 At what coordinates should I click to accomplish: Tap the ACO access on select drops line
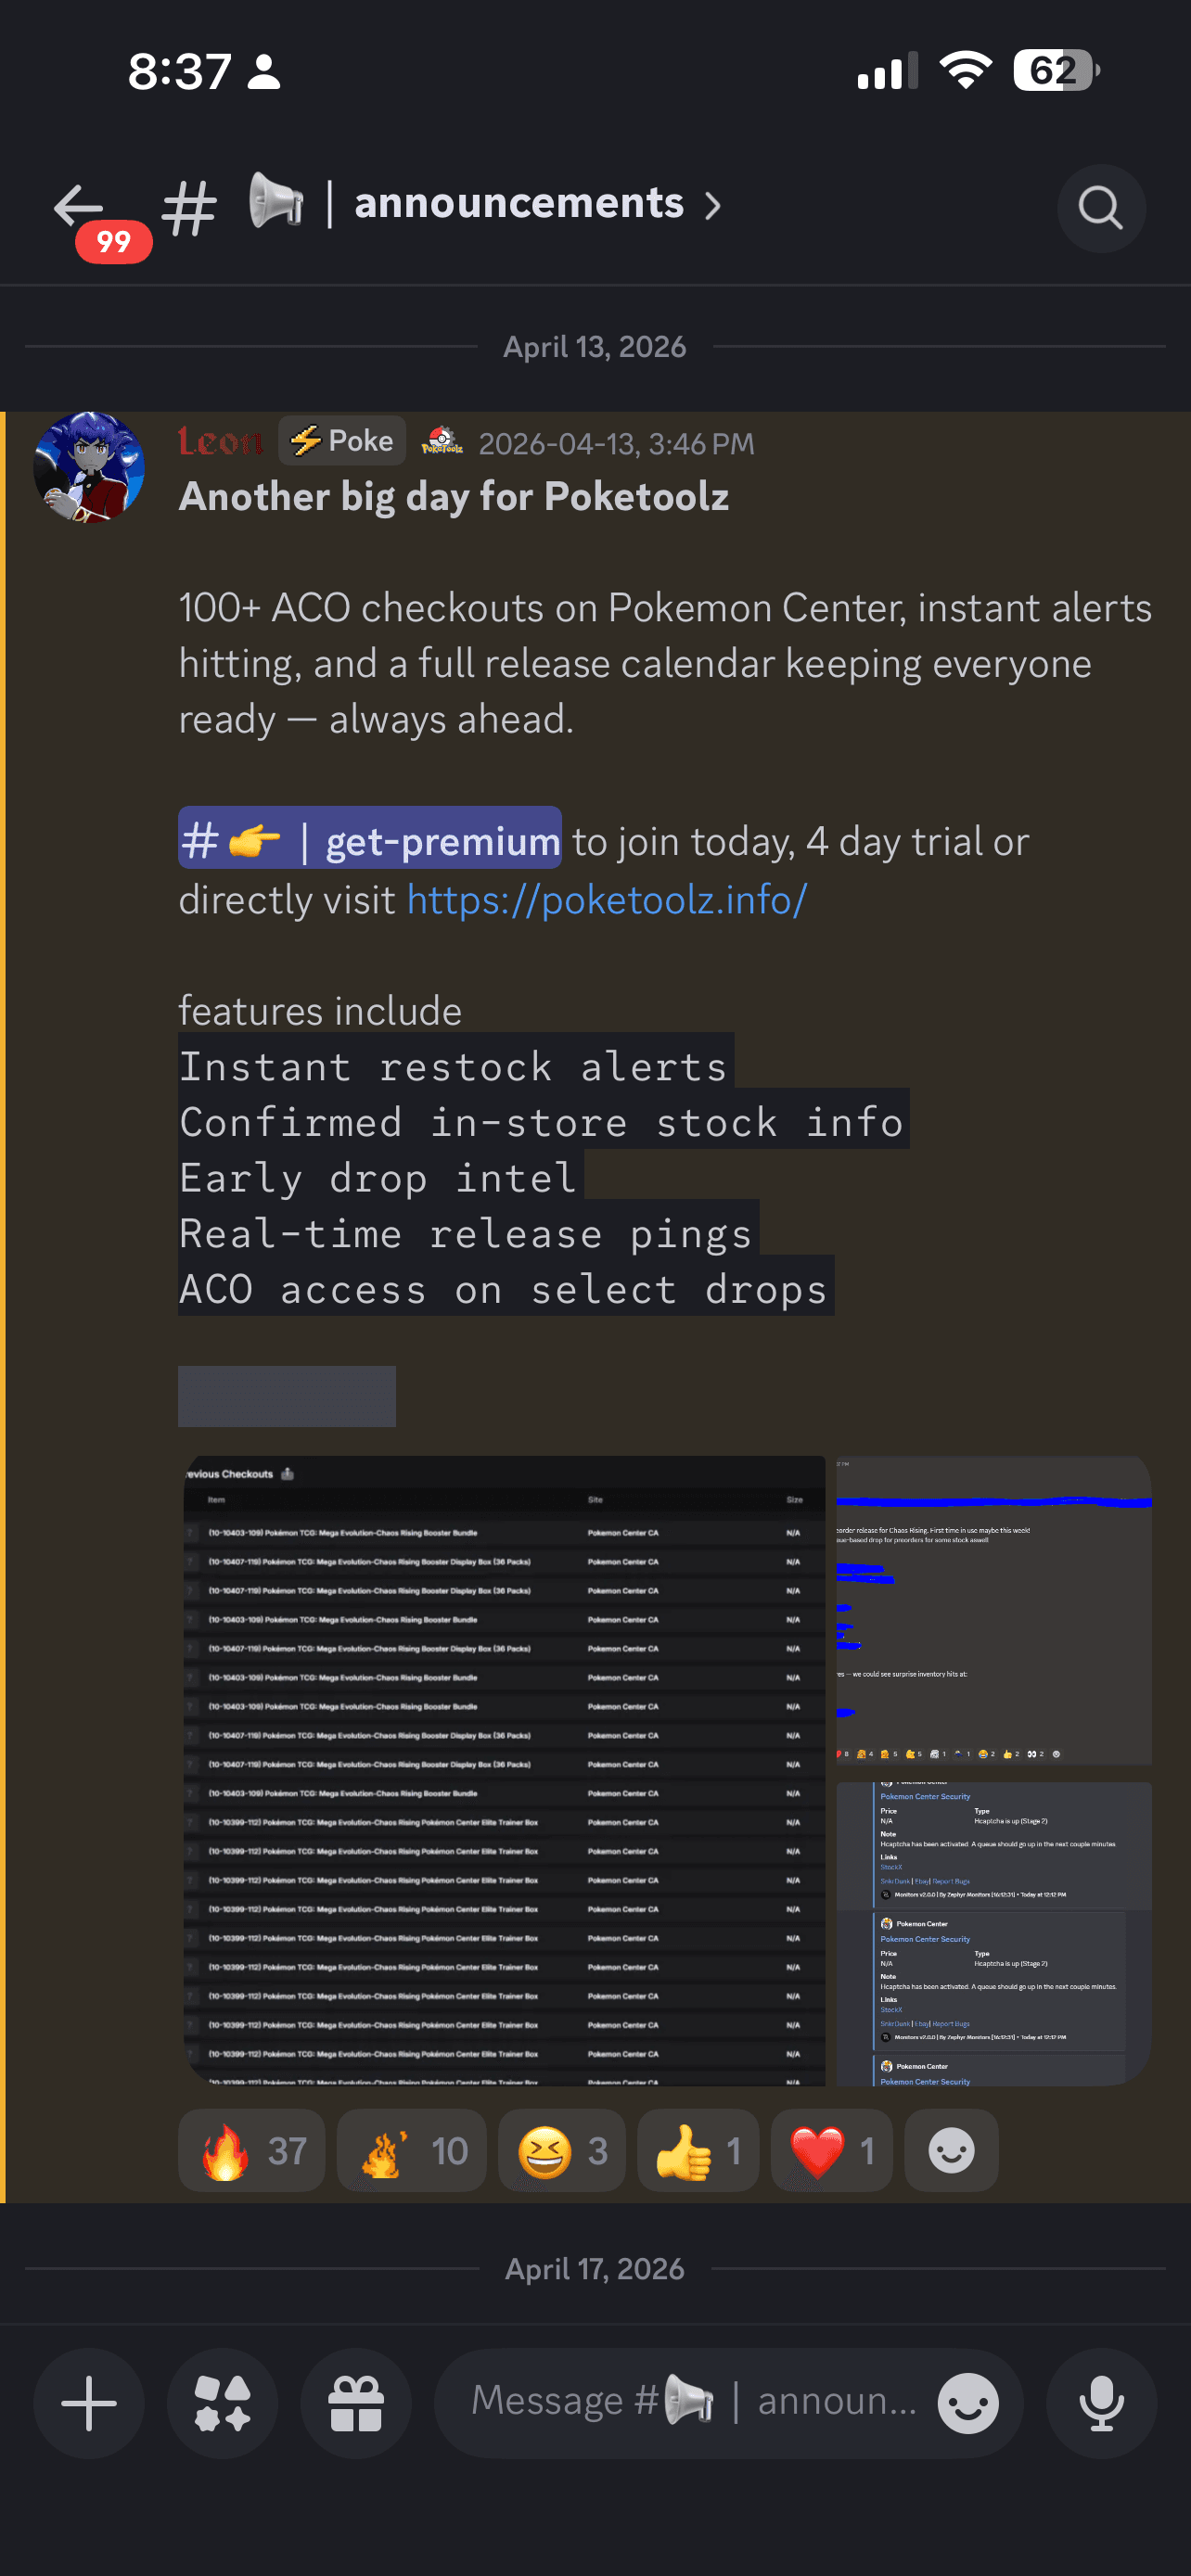tap(505, 1288)
